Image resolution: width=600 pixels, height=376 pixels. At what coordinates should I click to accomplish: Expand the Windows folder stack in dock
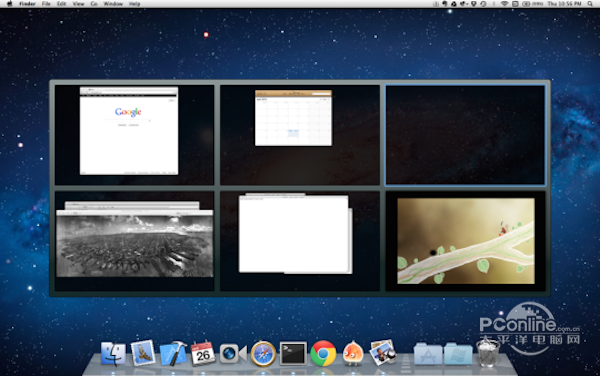(x=458, y=353)
